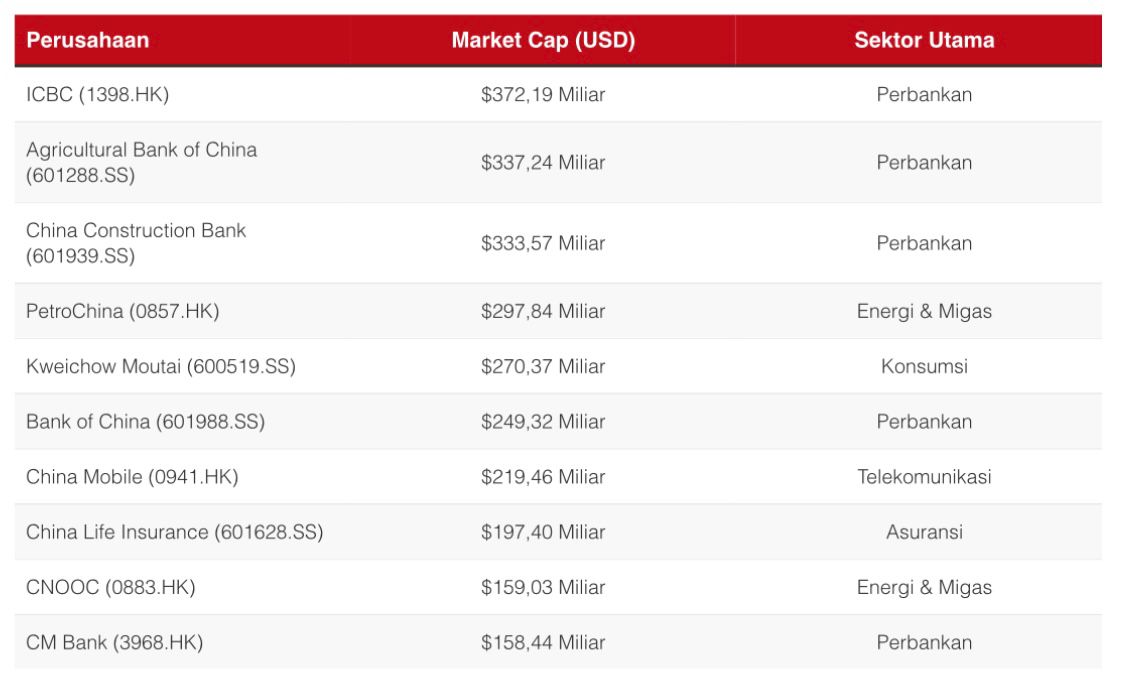Click the China Mobile (0941.HK) entry
This screenshot has height=685, width=1125.
(x=132, y=477)
